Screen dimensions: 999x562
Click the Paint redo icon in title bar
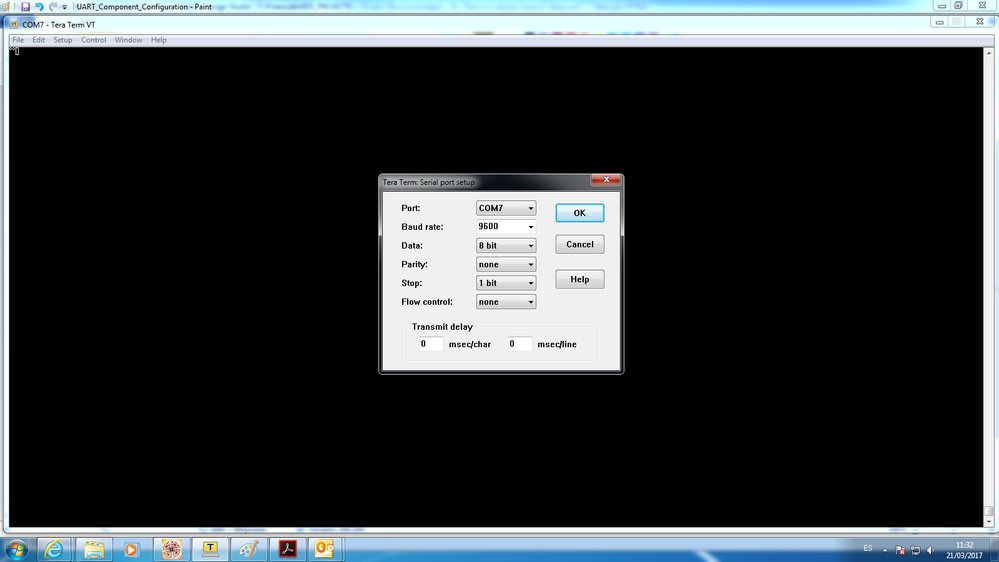[x=53, y=6]
